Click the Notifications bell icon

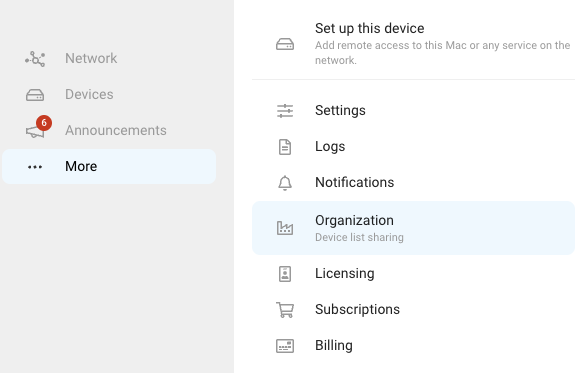click(x=285, y=183)
